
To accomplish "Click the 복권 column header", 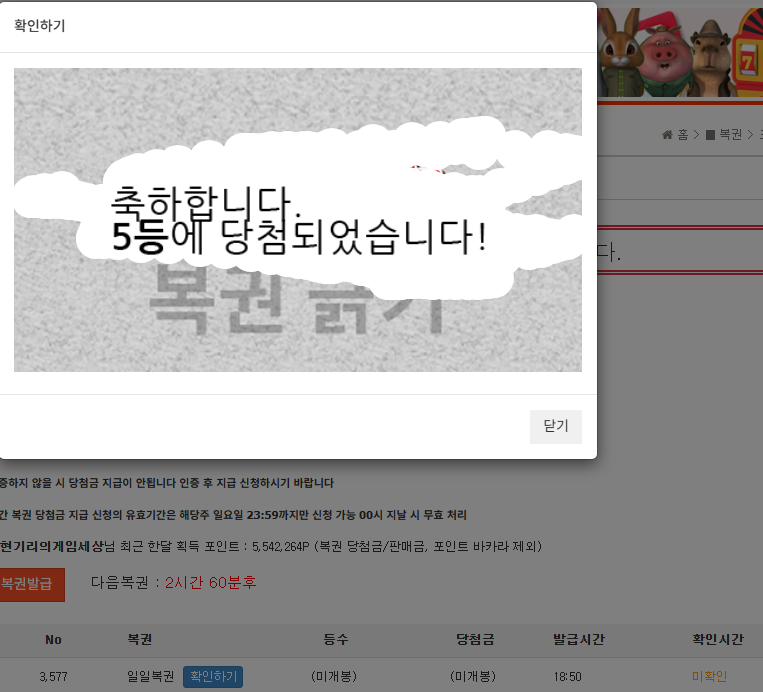I will [x=140, y=639].
